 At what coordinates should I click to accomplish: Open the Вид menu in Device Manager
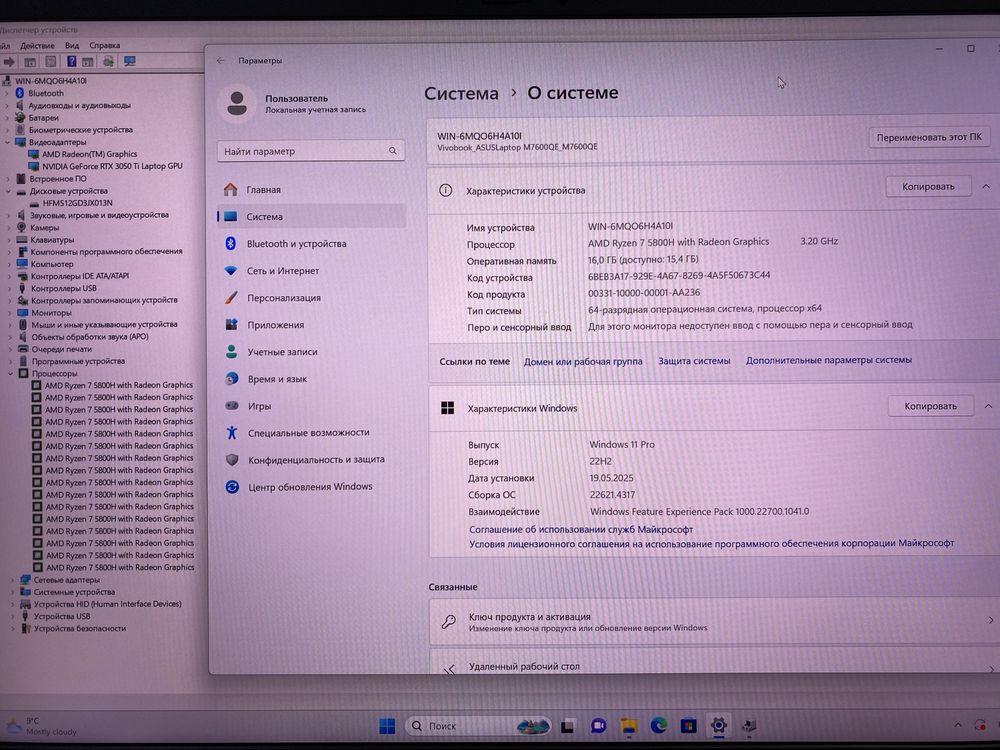tap(72, 46)
